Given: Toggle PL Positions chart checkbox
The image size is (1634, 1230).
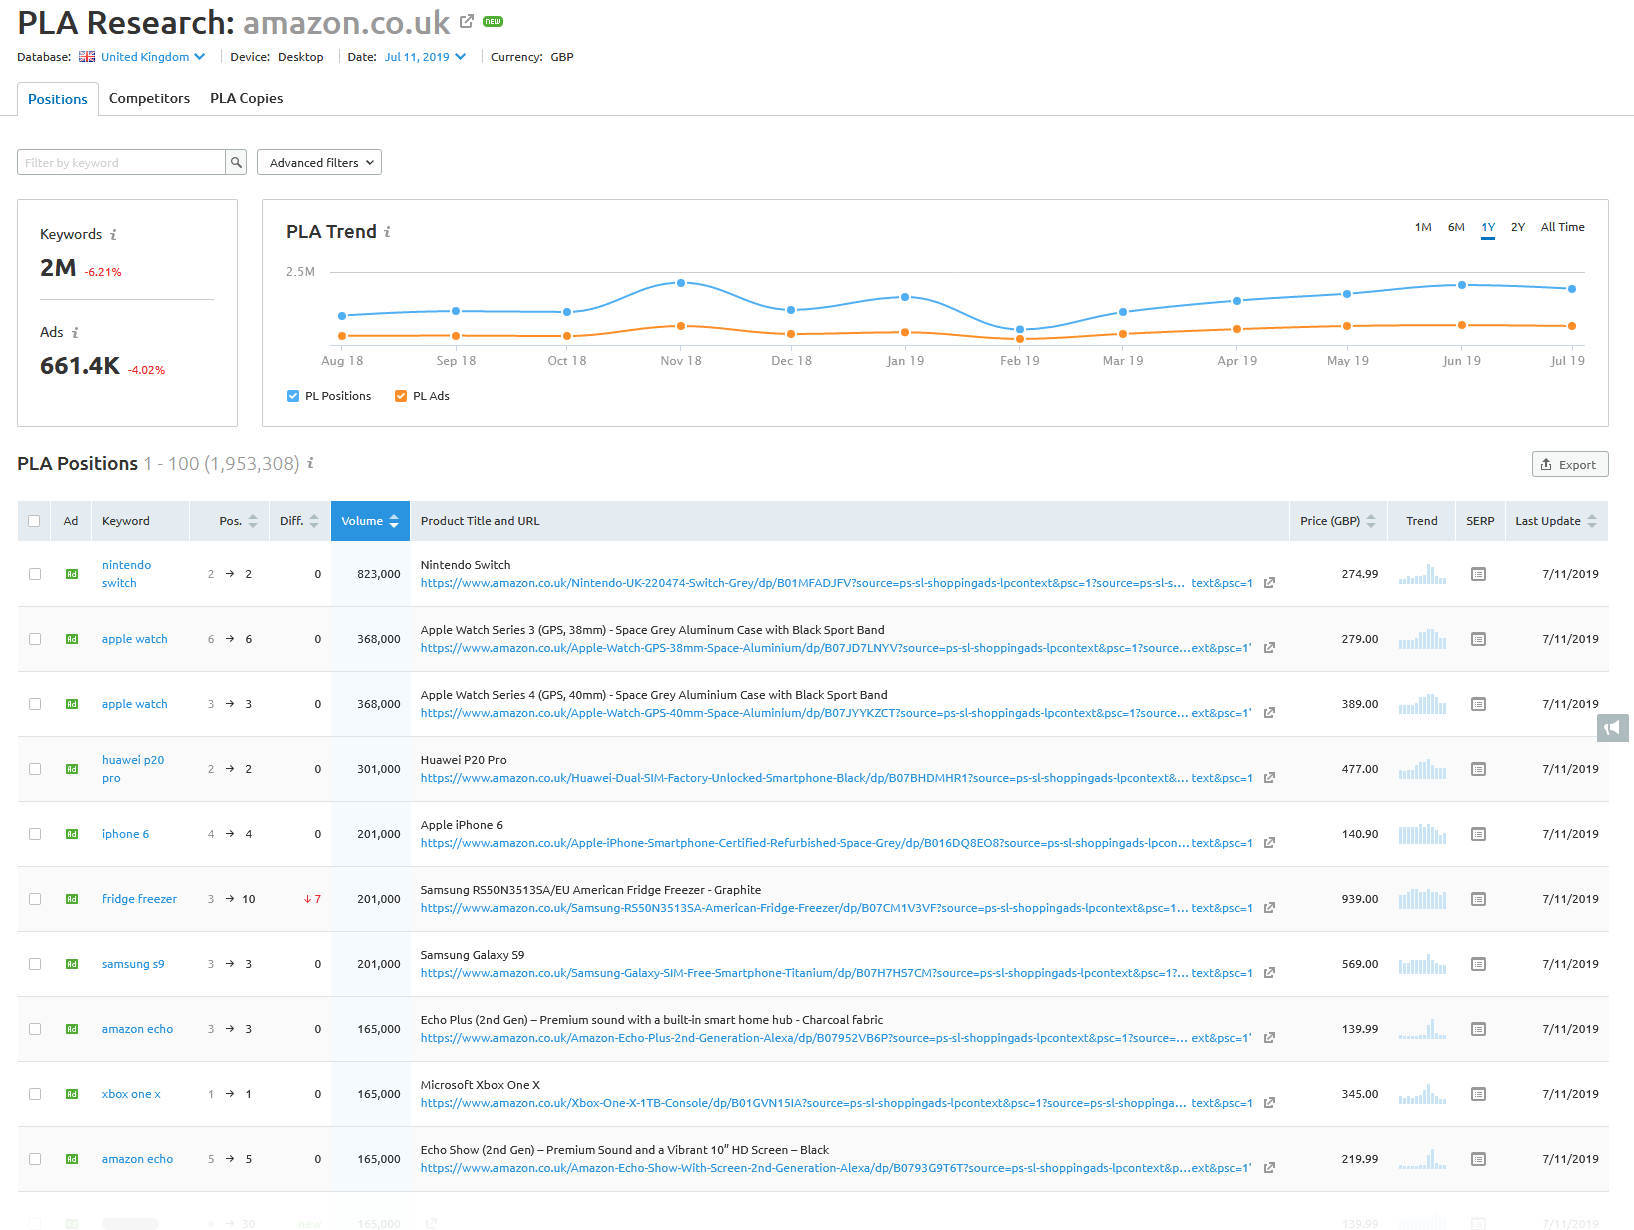Looking at the screenshot, I should pos(293,396).
